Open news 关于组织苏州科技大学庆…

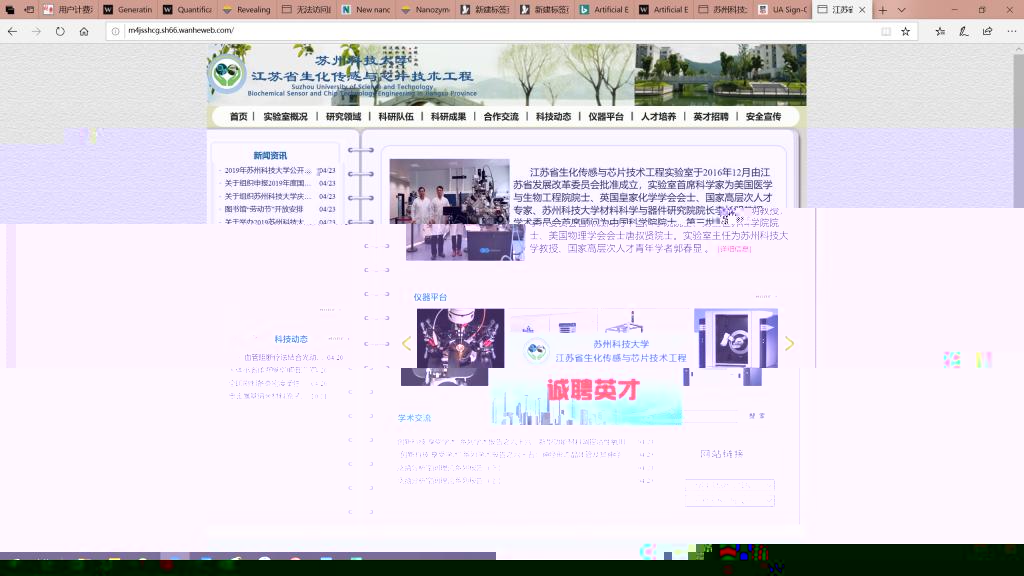[268, 197]
